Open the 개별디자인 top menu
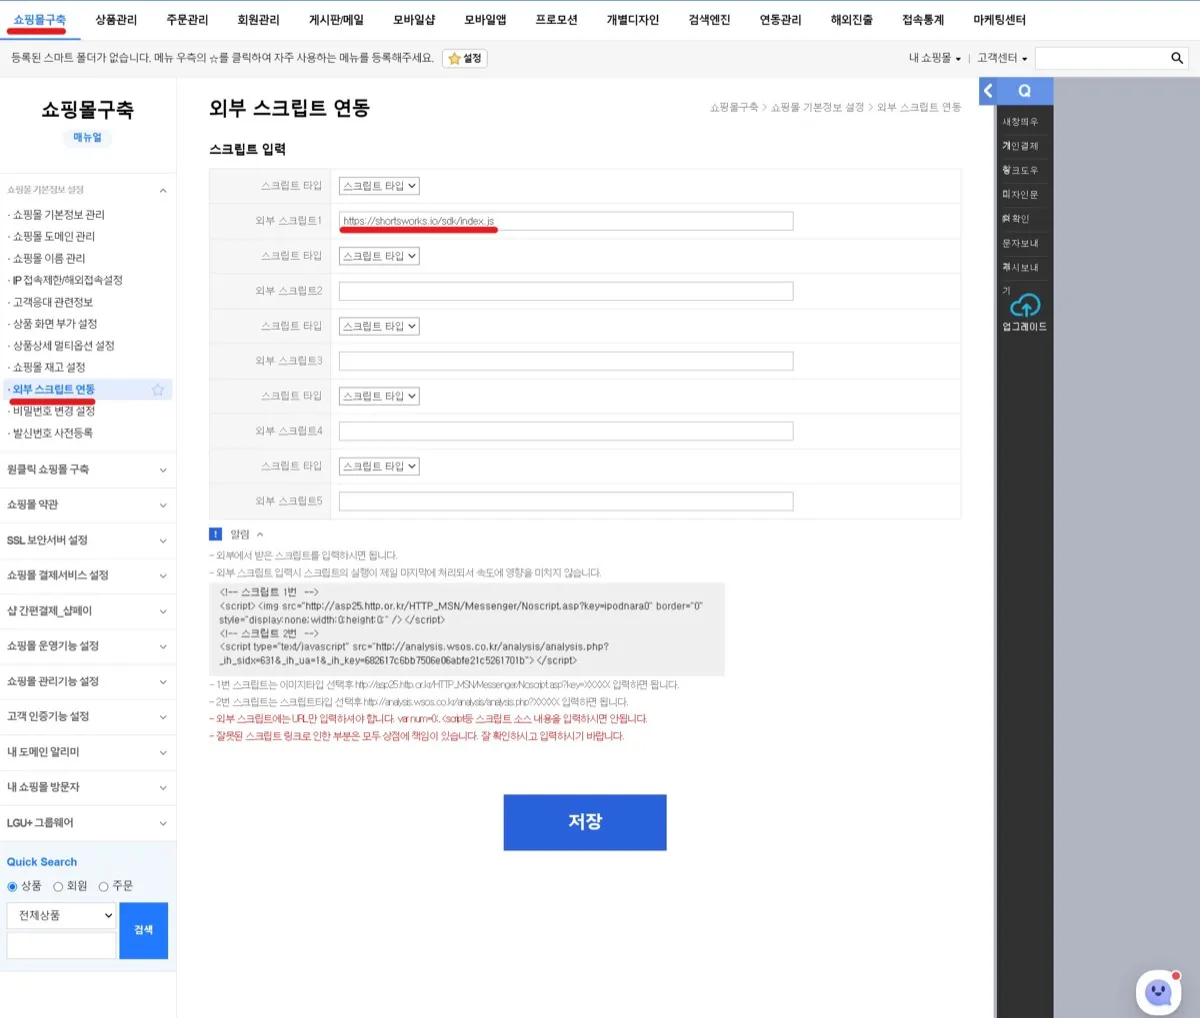1200x1018 pixels. coord(633,20)
